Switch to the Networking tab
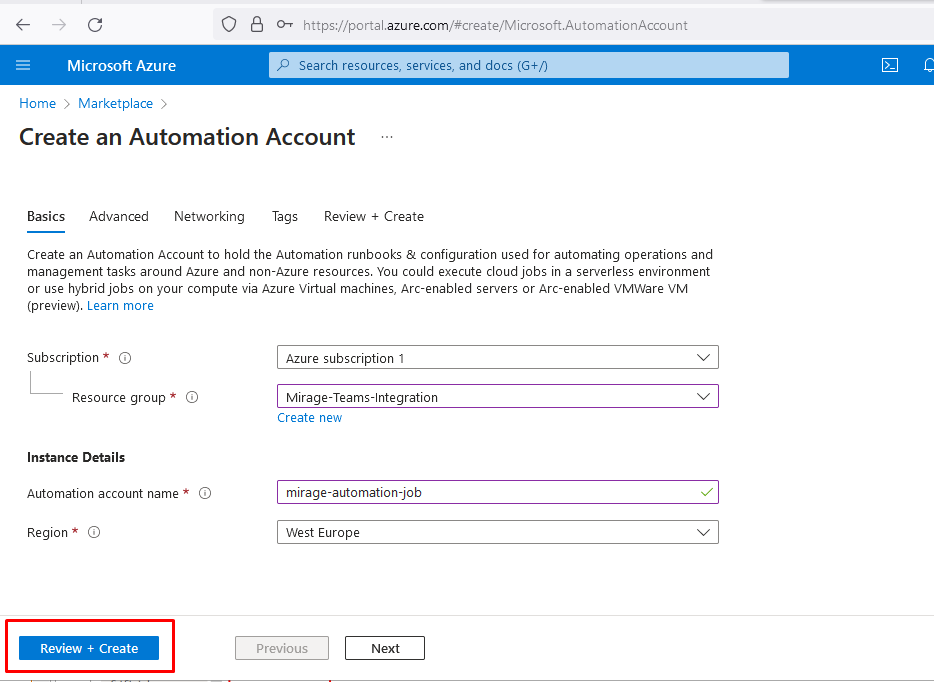This screenshot has width=934, height=682. tap(209, 216)
